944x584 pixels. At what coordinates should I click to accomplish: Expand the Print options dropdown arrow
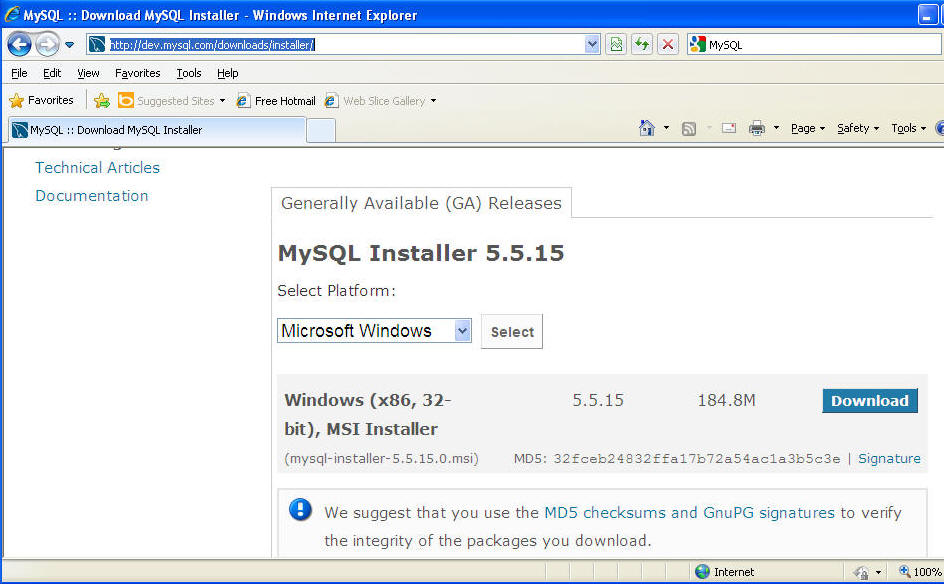pyautogui.click(x=776, y=128)
